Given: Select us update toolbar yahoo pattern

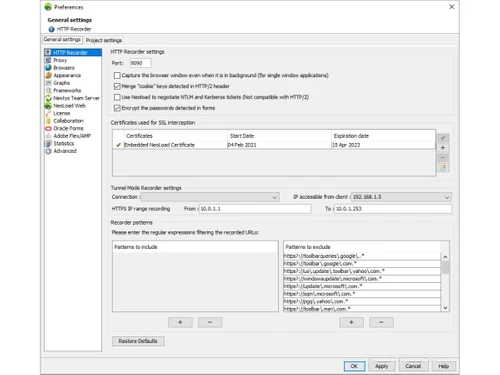Looking at the screenshot, I should click(362, 271).
